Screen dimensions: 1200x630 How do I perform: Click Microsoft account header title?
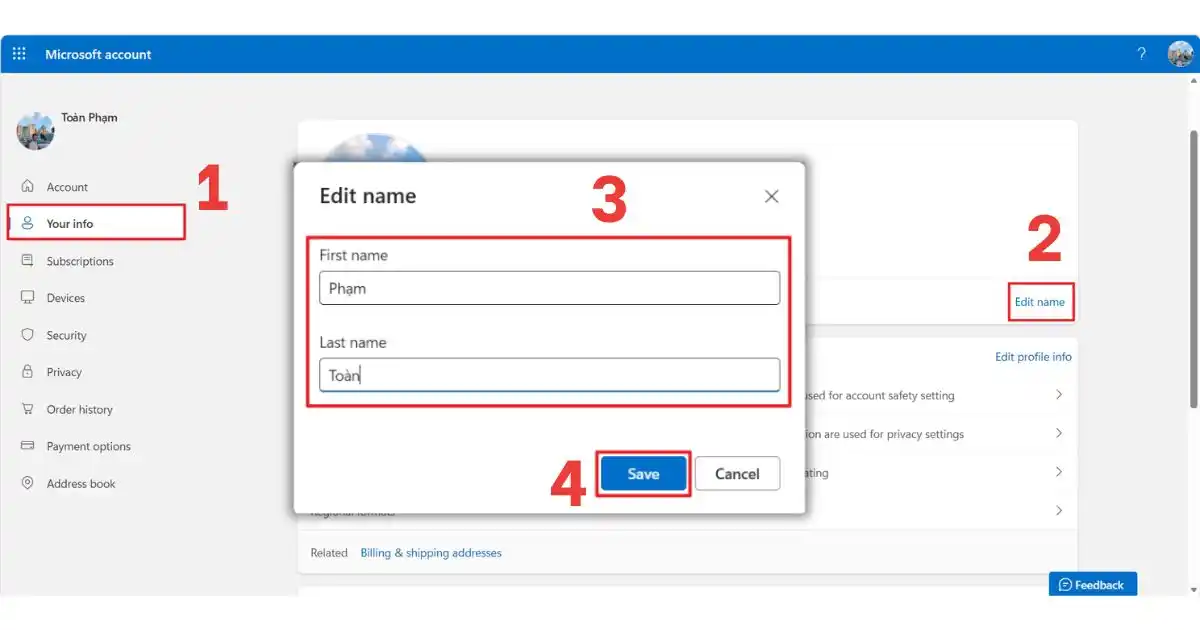98,54
